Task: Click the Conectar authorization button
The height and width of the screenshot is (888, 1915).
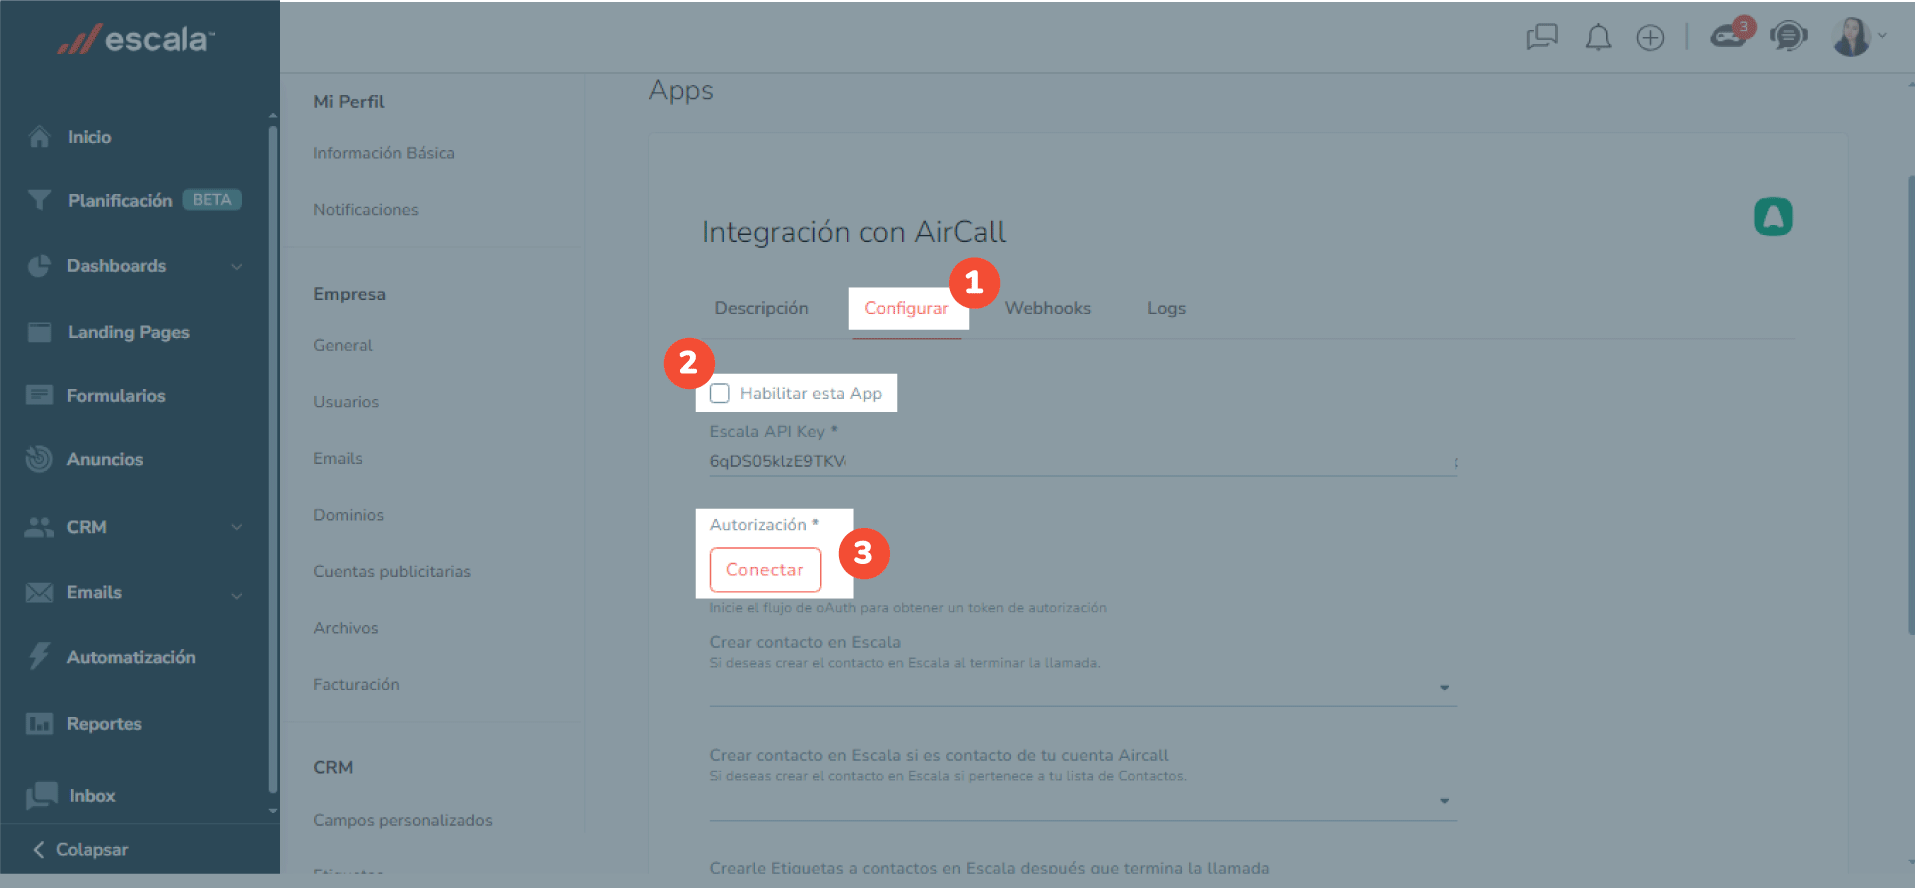Action: tap(765, 569)
